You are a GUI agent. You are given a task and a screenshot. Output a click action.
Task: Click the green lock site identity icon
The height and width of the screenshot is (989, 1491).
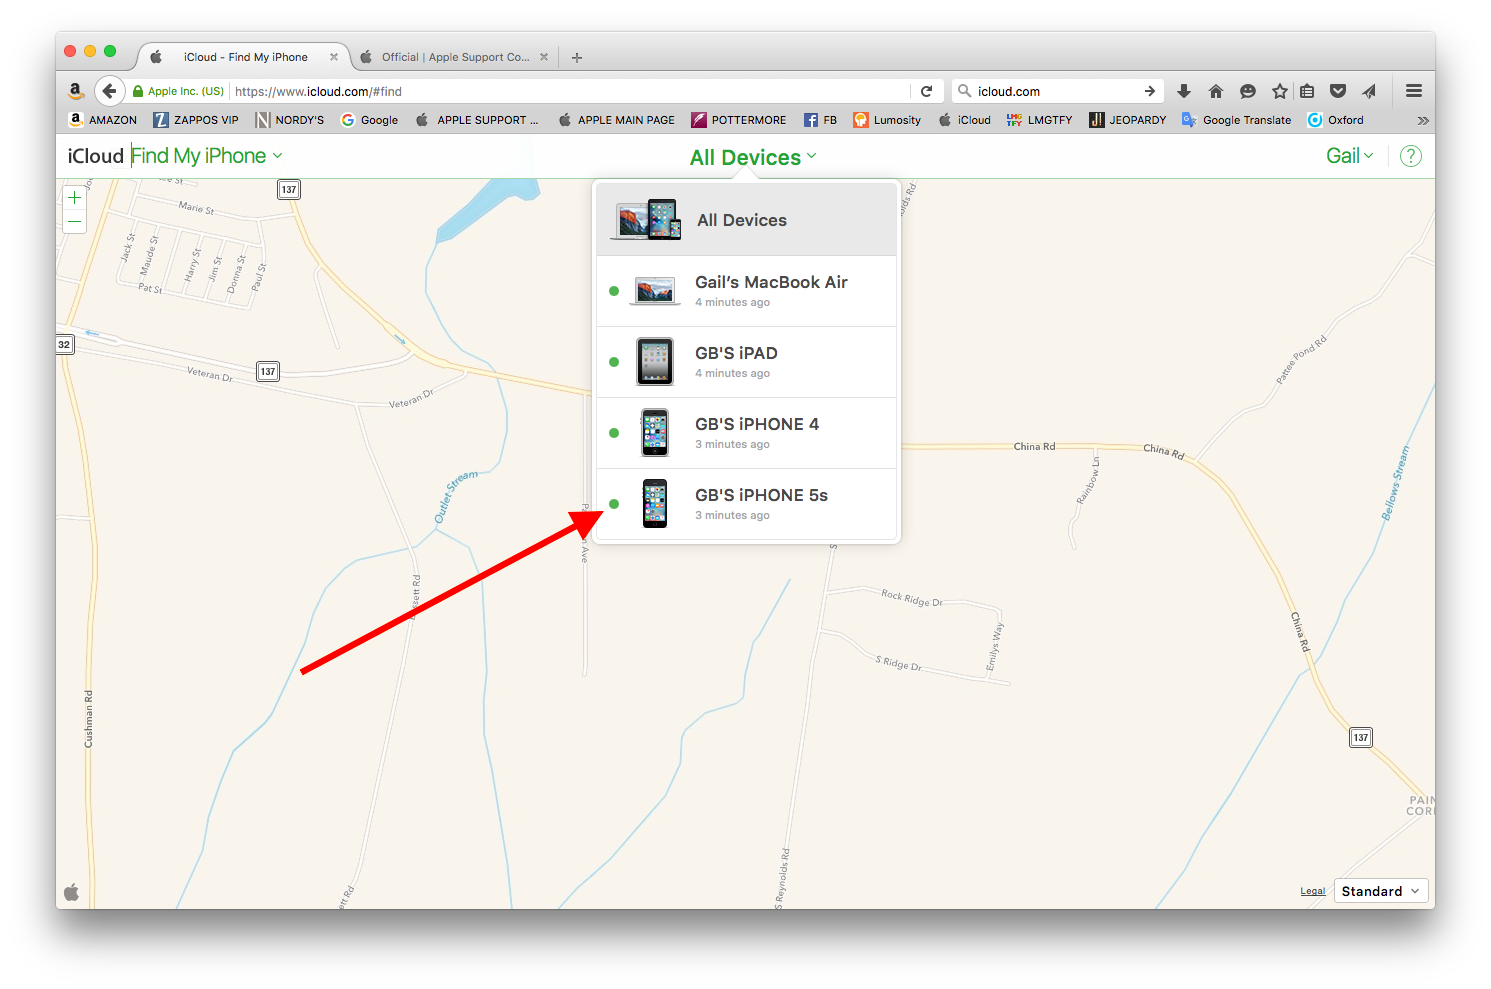pos(138,91)
